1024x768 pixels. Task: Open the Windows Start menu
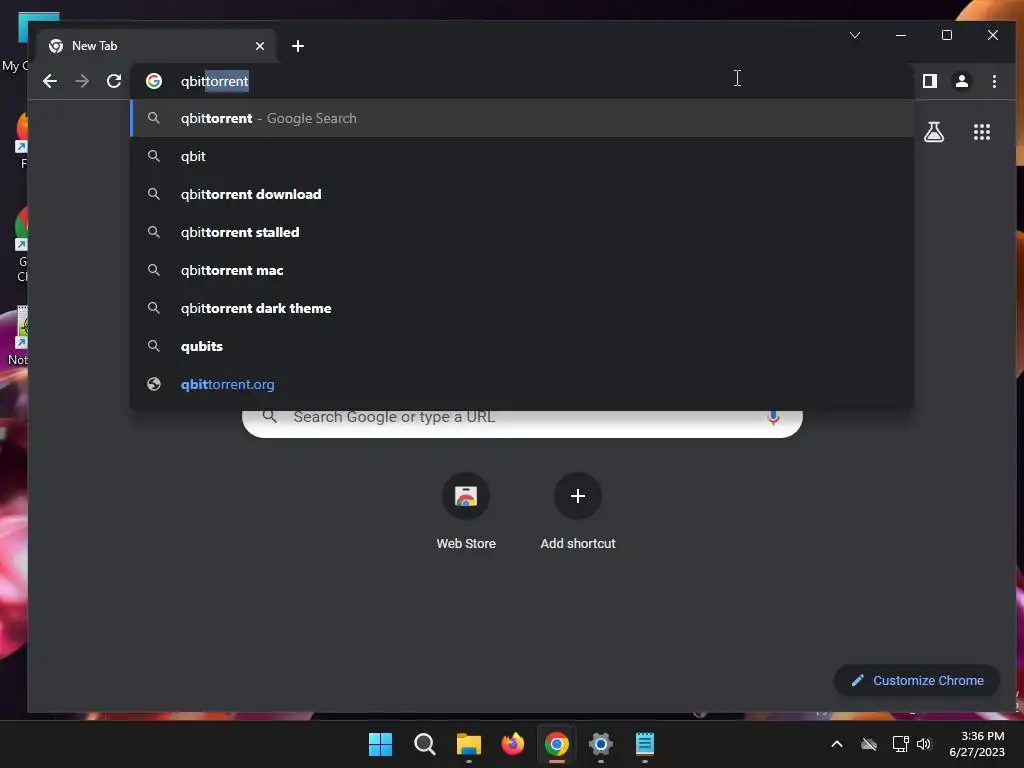click(380, 744)
